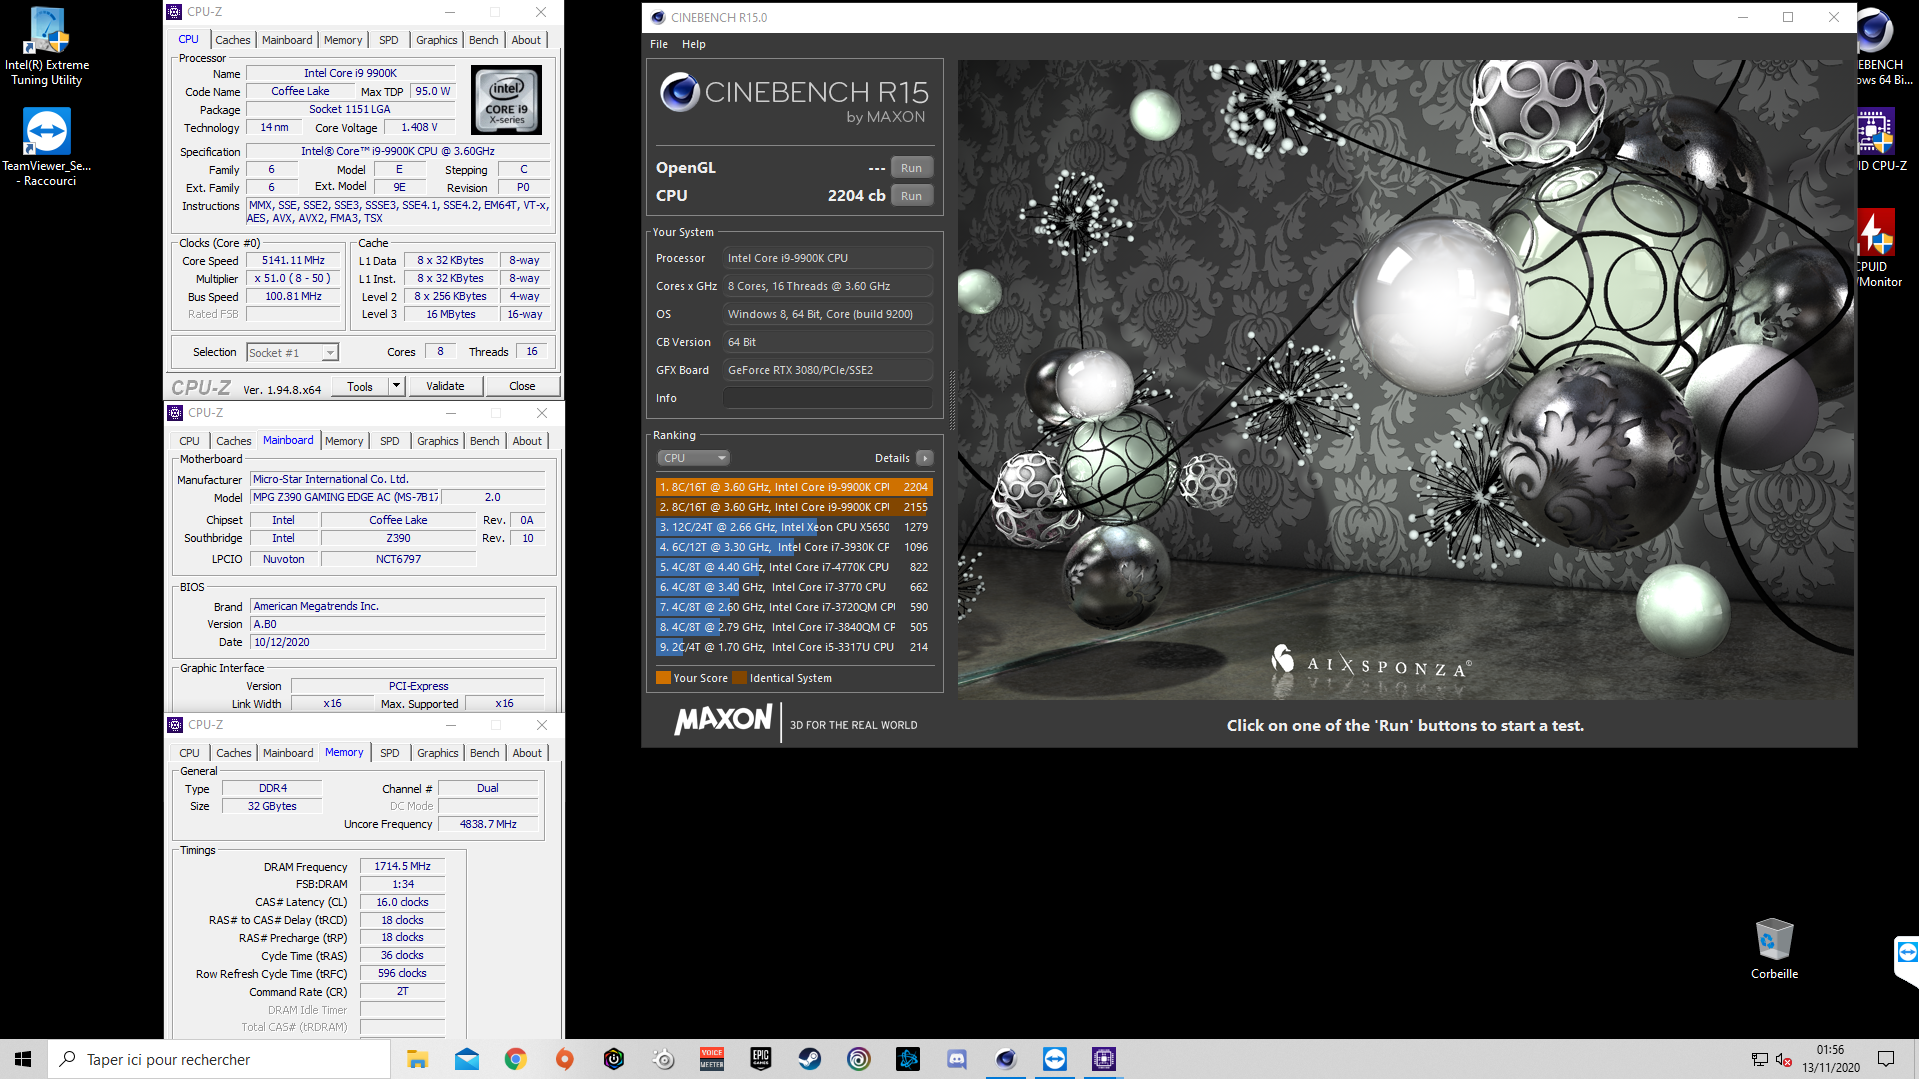
Task: Open the Mail app in taskbar
Action: coord(467,1059)
